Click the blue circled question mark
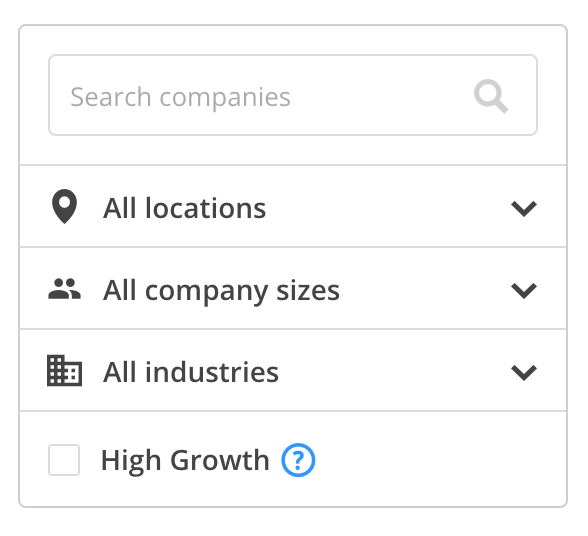The image size is (588, 536). pos(298,460)
